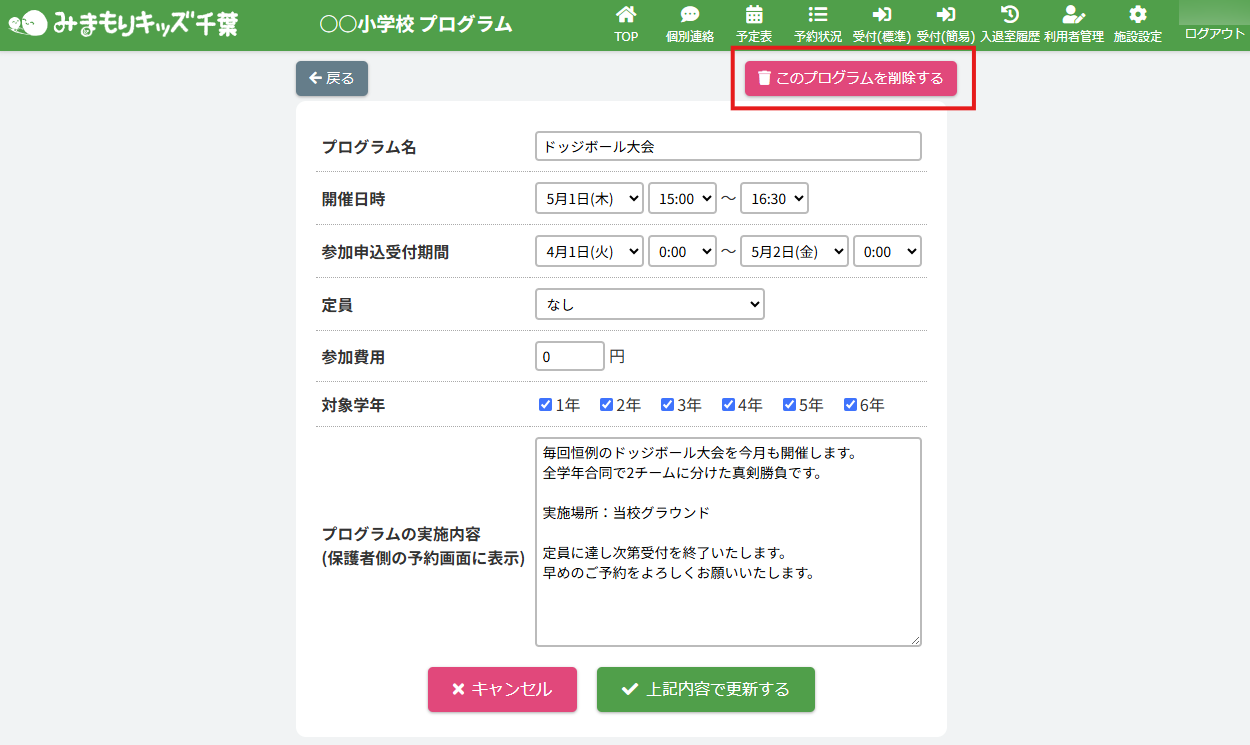Open 受付(標準) sign-in icon

881,15
